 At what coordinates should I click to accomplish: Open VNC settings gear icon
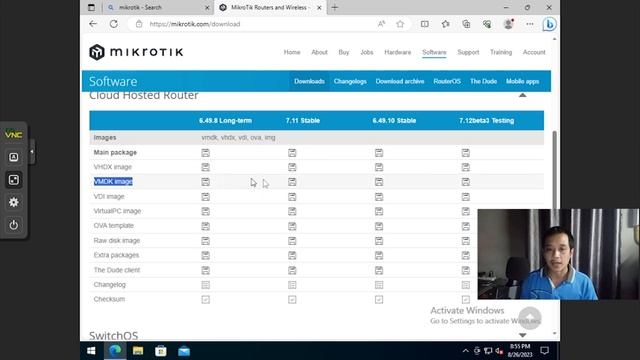point(13,202)
